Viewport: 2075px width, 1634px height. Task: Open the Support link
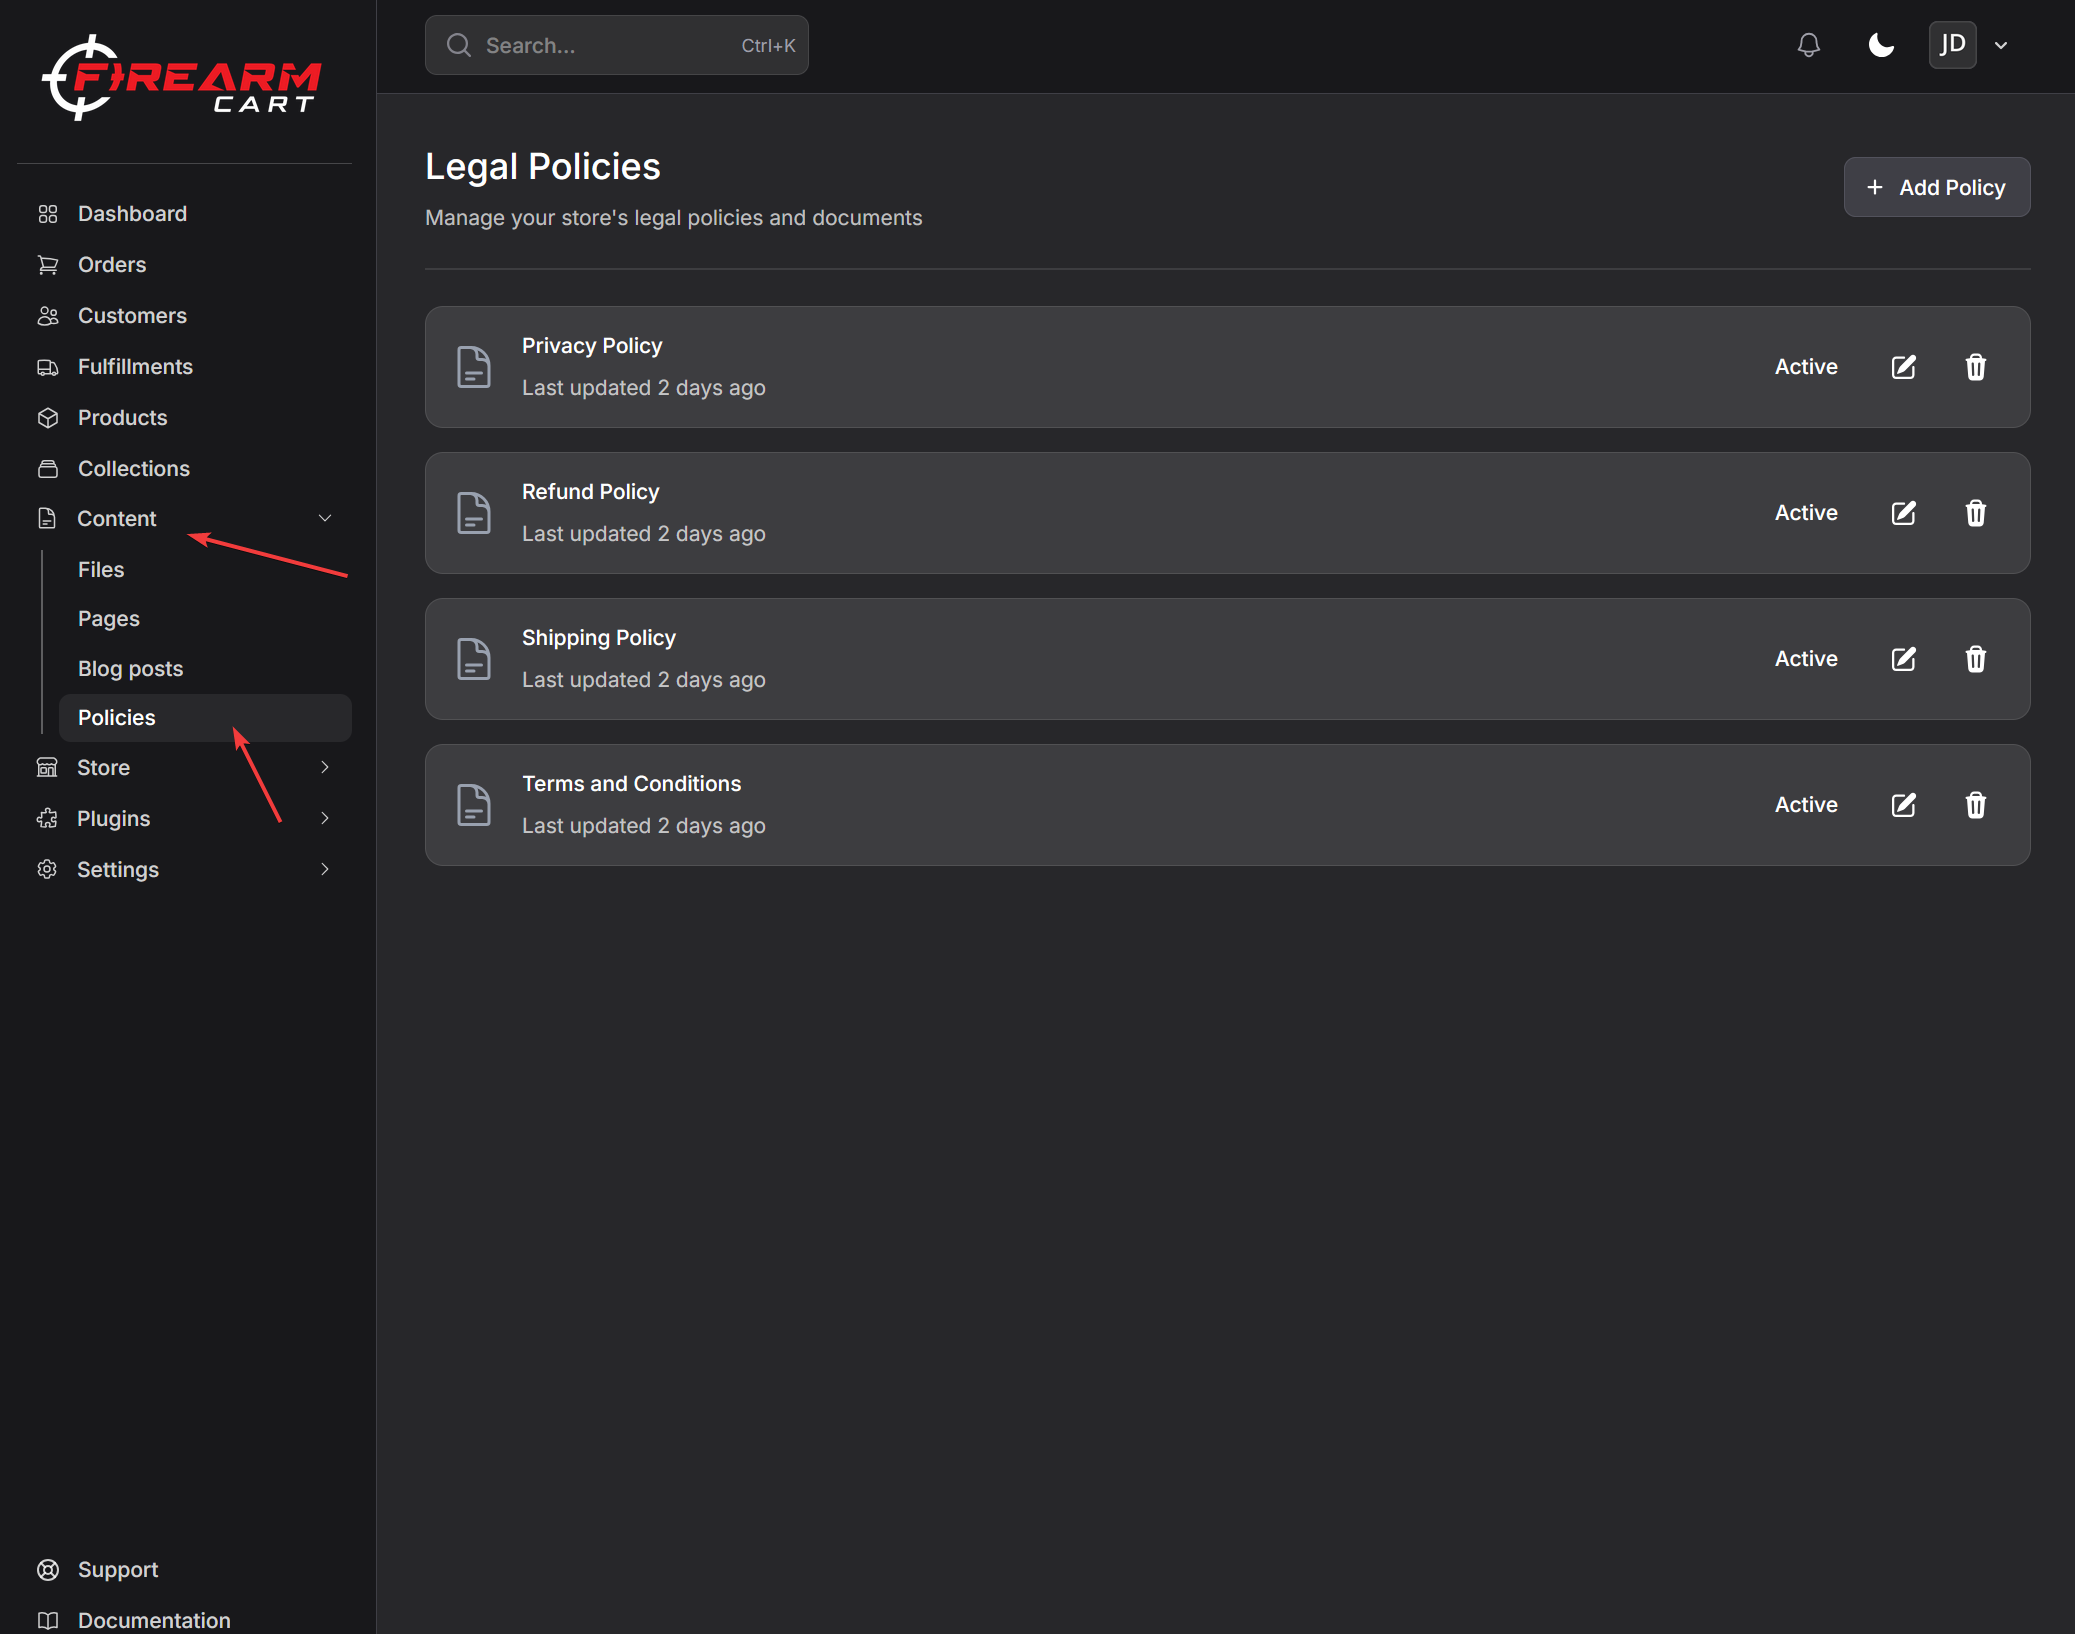point(118,1570)
